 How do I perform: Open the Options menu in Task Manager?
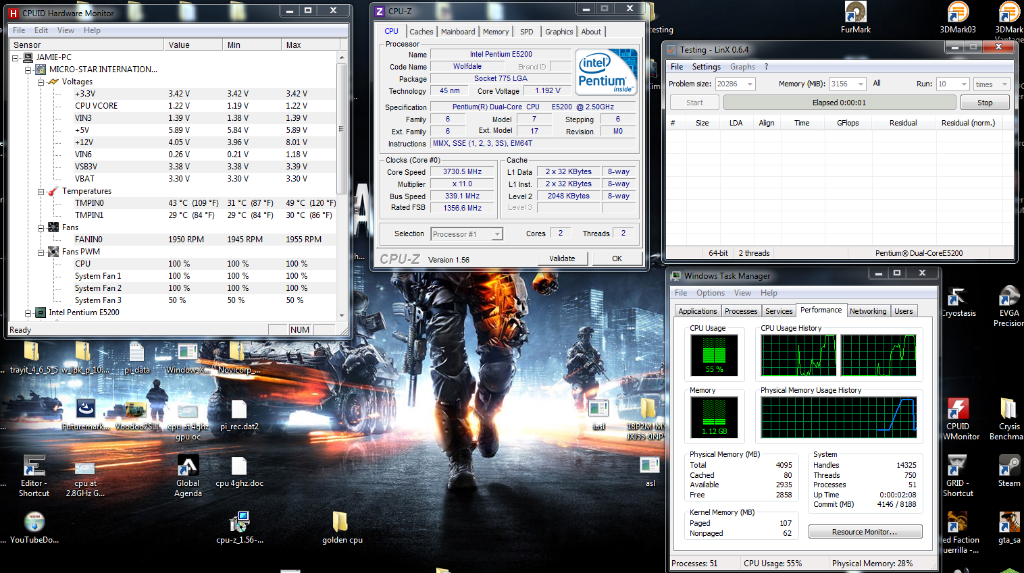click(710, 293)
